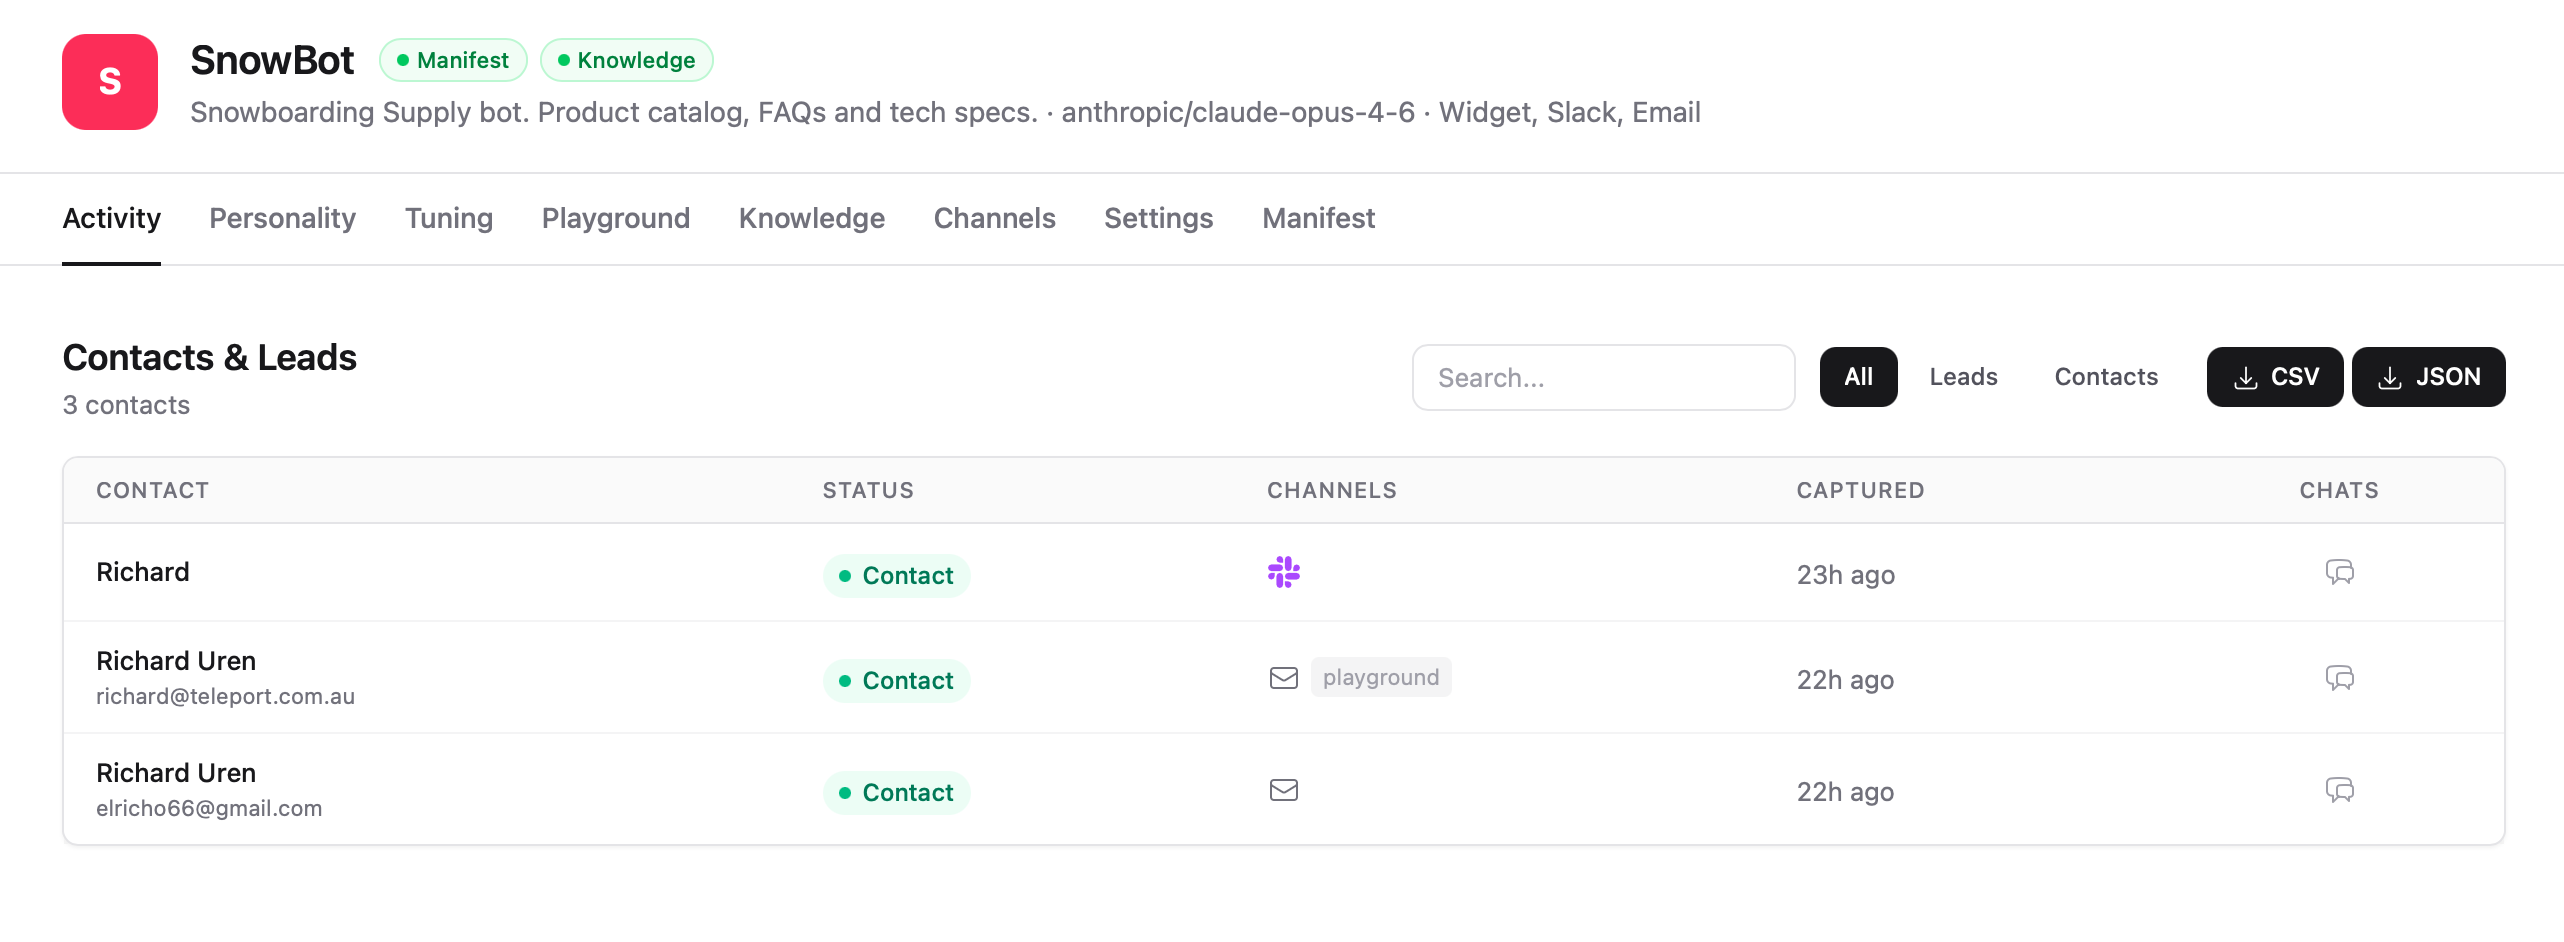Open chats for the elricho66 contact
The height and width of the screenshot is (942, 2564).
click(x=2341, y=790)
